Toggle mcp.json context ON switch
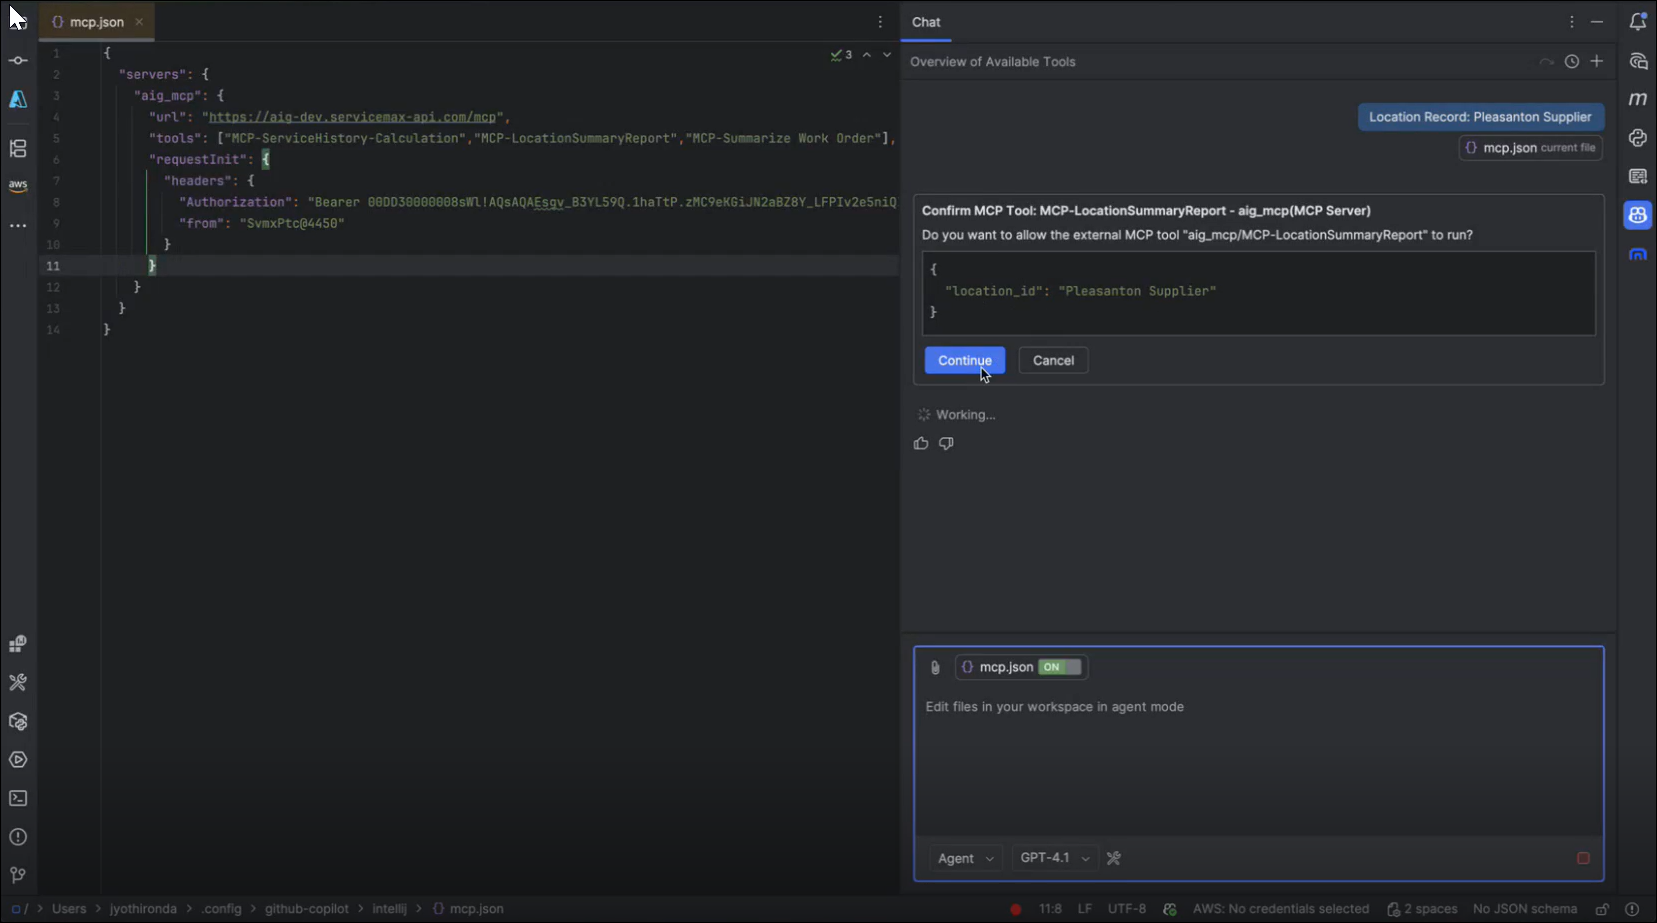 [x=1059, y=667]
